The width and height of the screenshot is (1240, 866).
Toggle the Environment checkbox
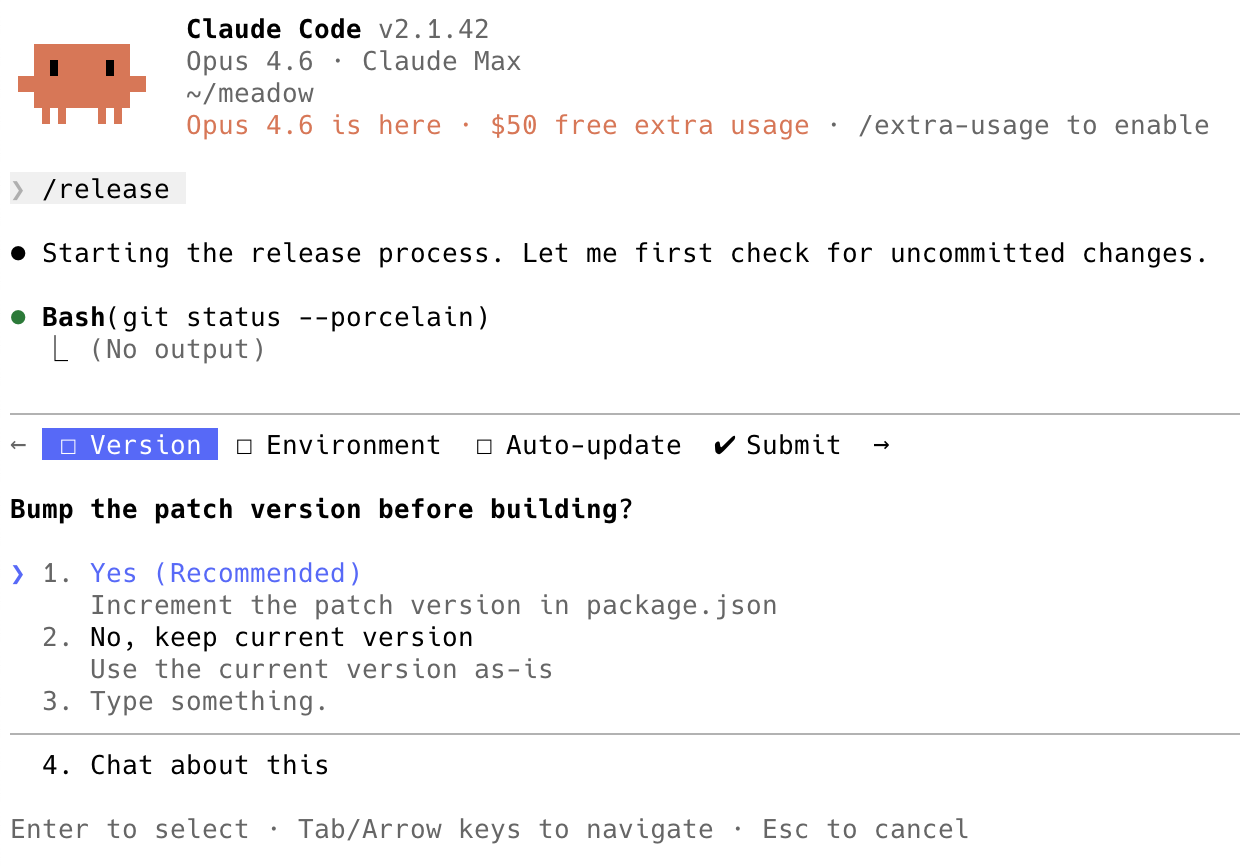pyautogui.click(x=244, y=446)
